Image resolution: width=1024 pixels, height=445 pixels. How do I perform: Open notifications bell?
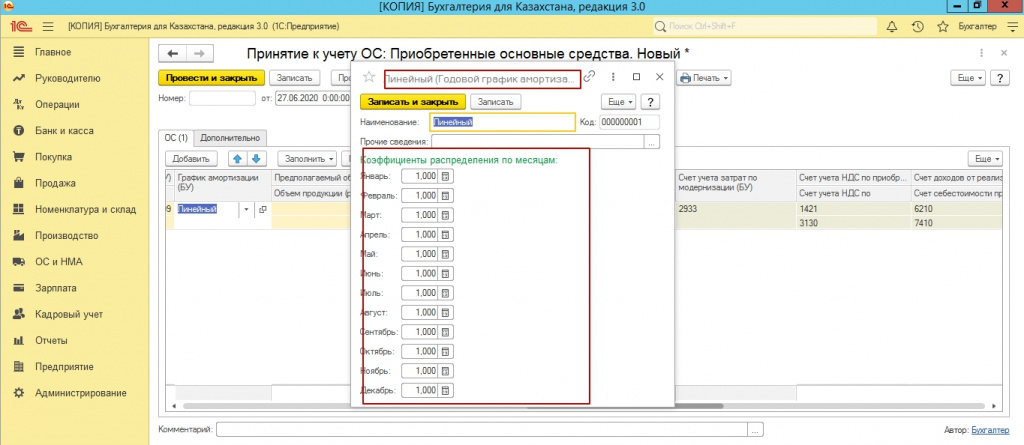[891, 27]
